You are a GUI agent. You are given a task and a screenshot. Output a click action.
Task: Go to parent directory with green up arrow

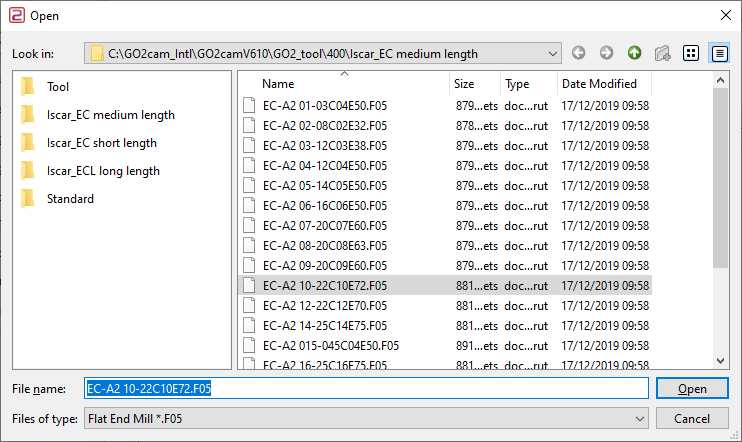point(634,53)
